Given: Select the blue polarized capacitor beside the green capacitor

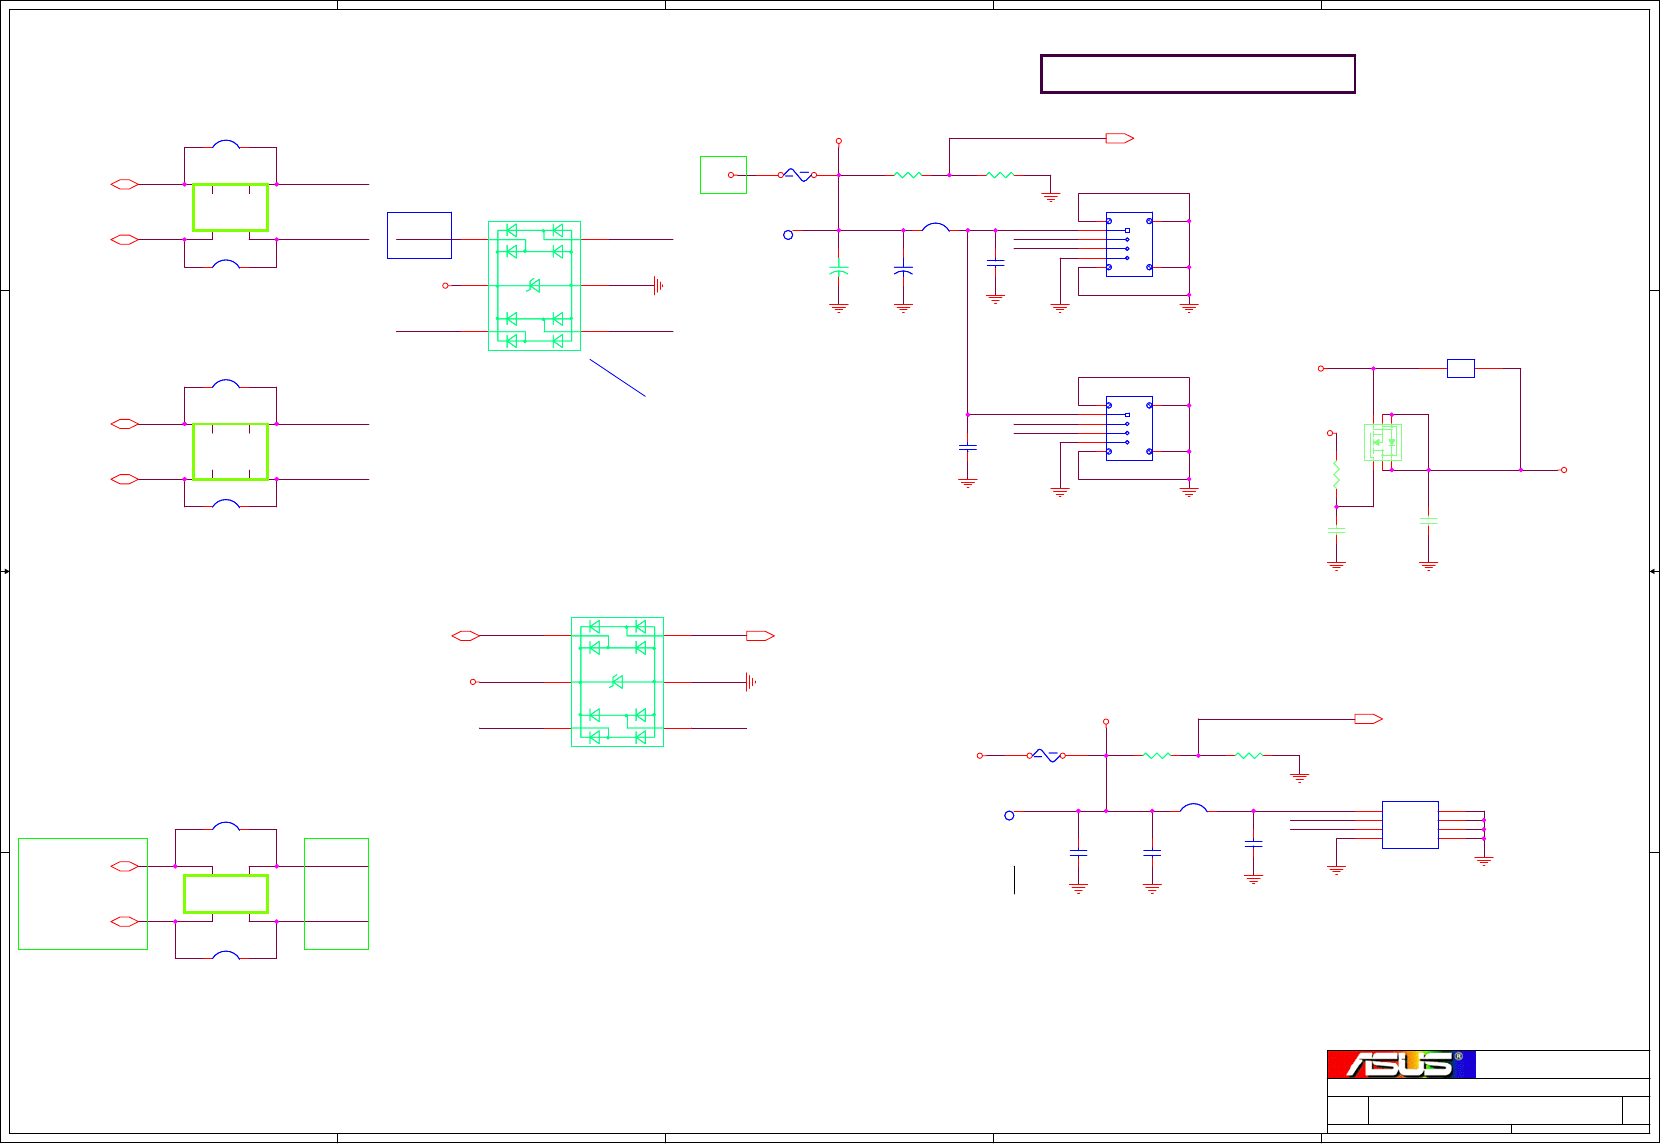Looking at the screenshot, I should coord(903,270).
